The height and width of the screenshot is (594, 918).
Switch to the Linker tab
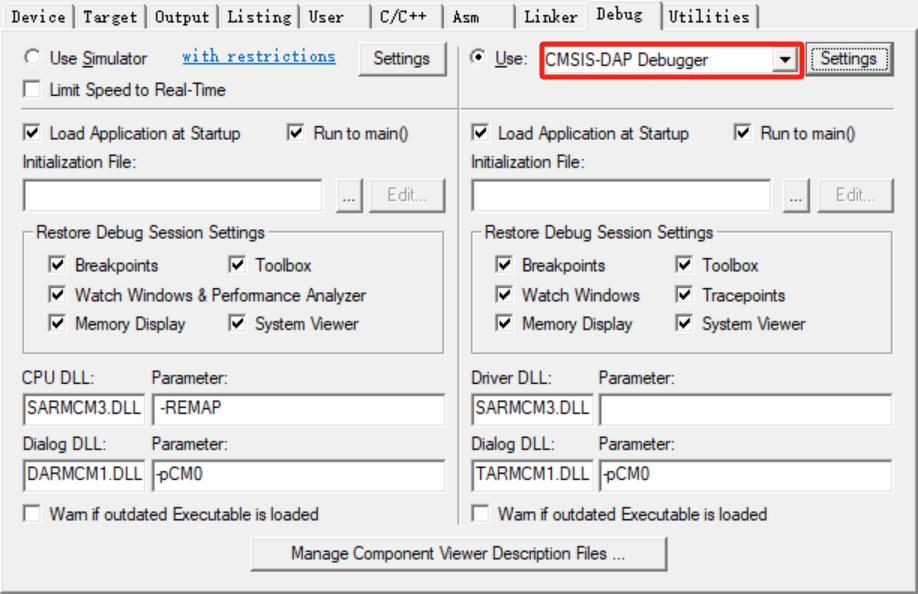551,17
